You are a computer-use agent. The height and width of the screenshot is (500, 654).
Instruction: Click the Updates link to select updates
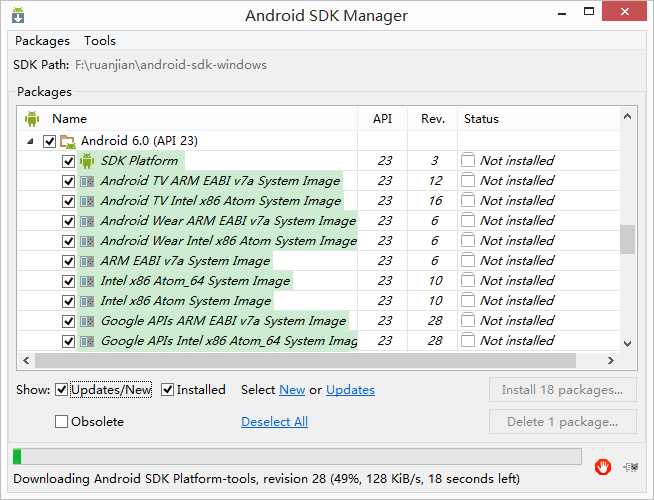click(x=350, y=390)
